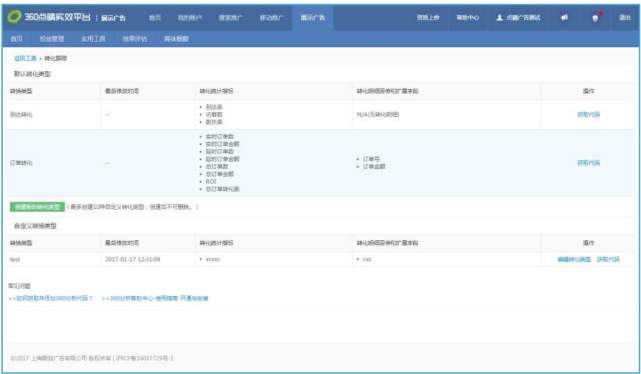The width and height of the screenshot is (641, 374).
Task: Select the 到达转化 conversion type cell
Action: point(21,114)
